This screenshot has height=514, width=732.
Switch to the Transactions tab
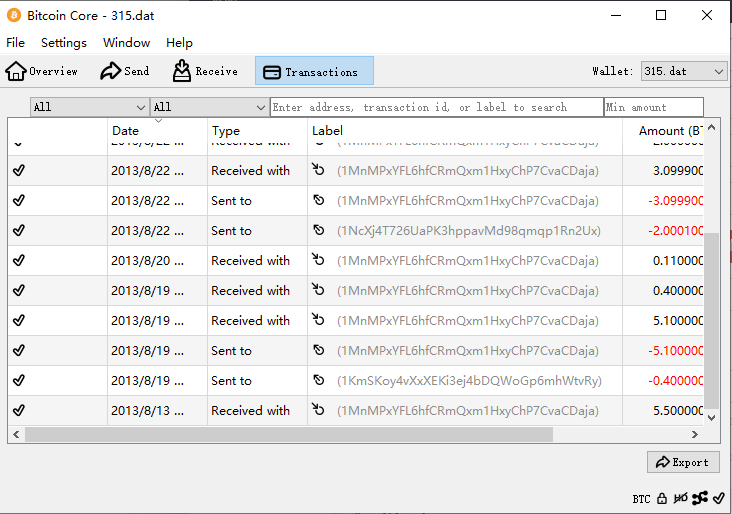(314, 71)
